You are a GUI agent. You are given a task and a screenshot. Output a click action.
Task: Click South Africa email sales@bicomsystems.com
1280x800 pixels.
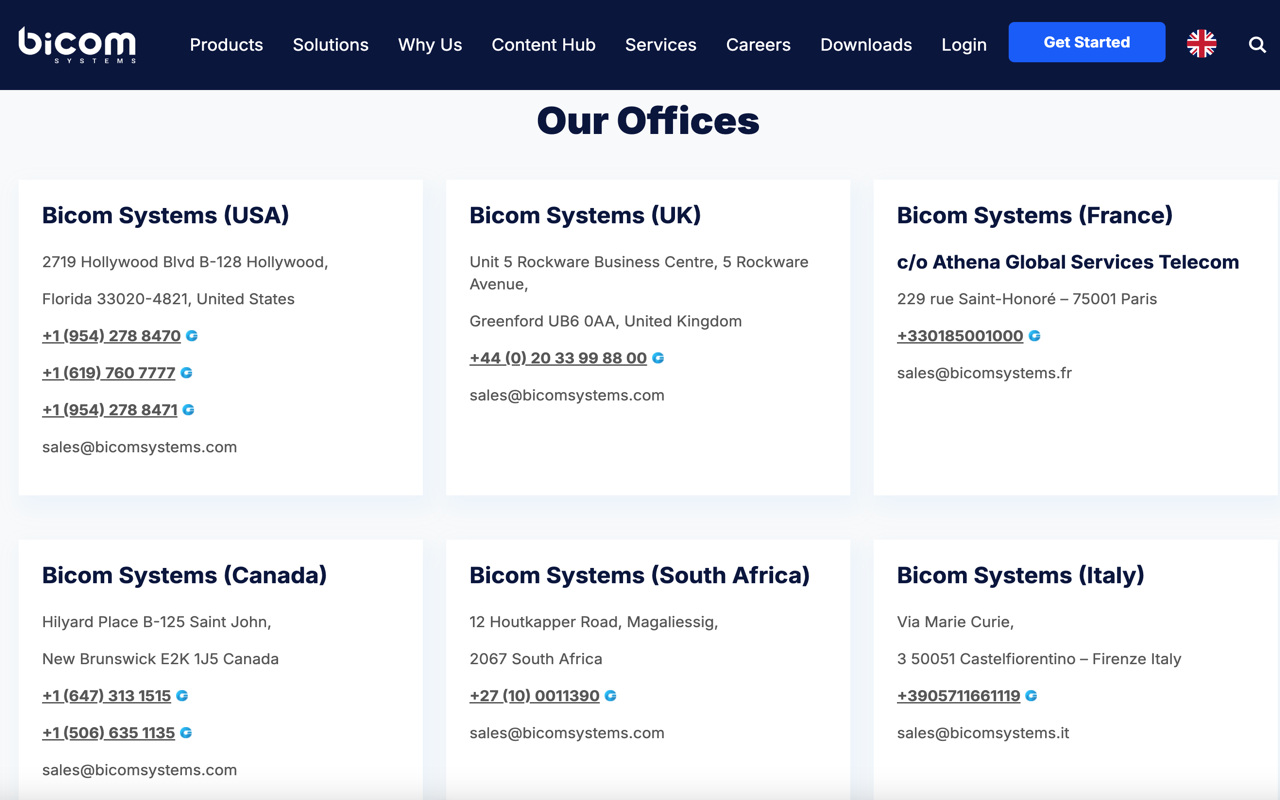click(x=567, y=733)
